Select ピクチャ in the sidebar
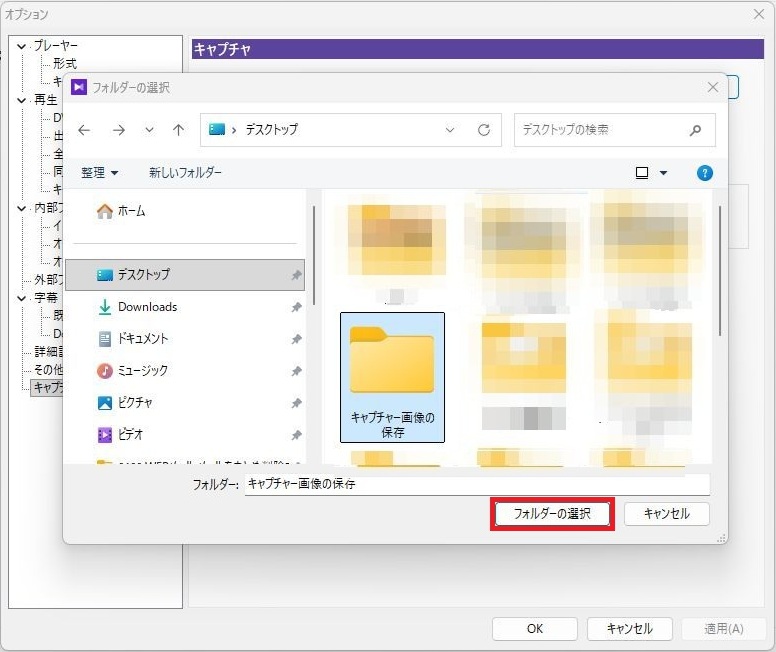 (138, 403)
